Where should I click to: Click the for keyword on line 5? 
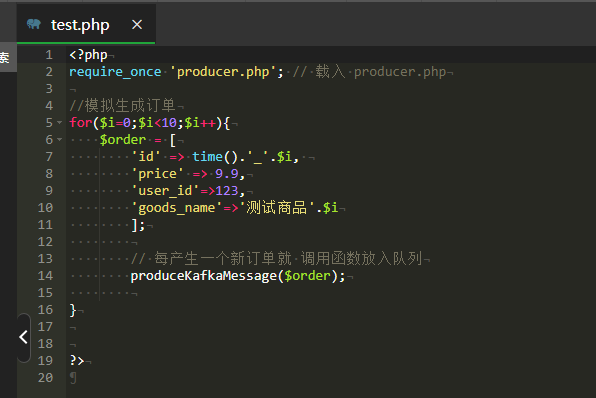tap(81, 123)
